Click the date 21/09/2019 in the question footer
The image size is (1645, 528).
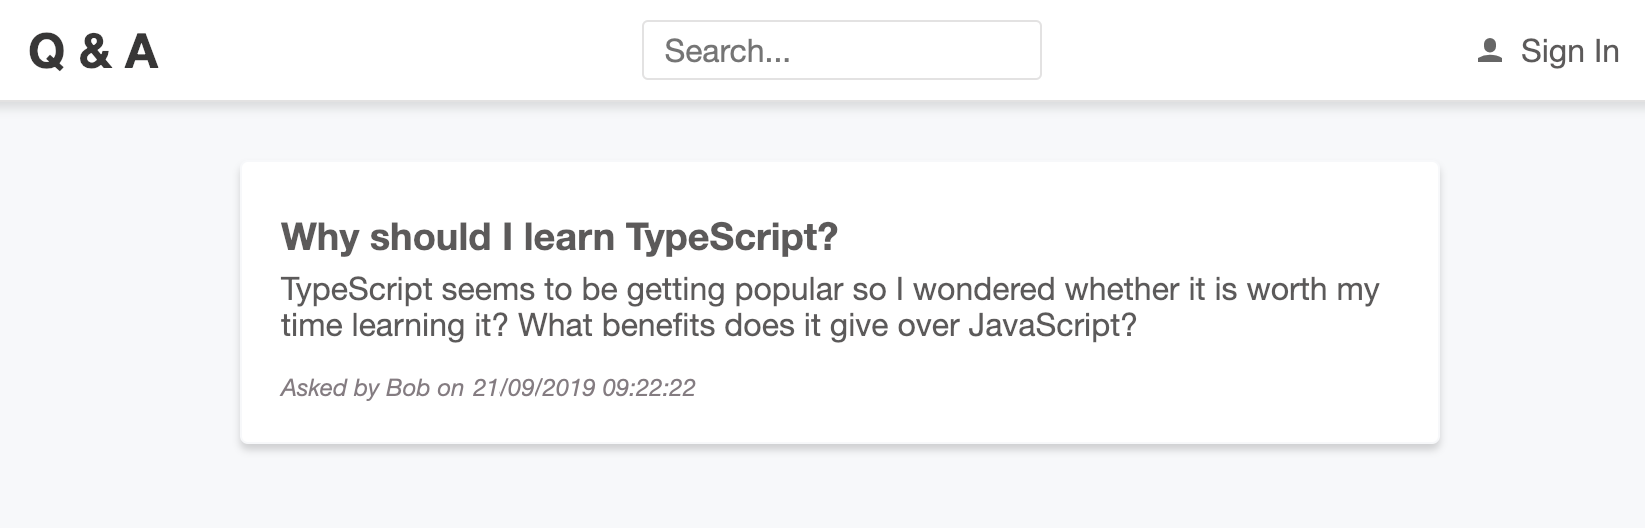point(533,388)
